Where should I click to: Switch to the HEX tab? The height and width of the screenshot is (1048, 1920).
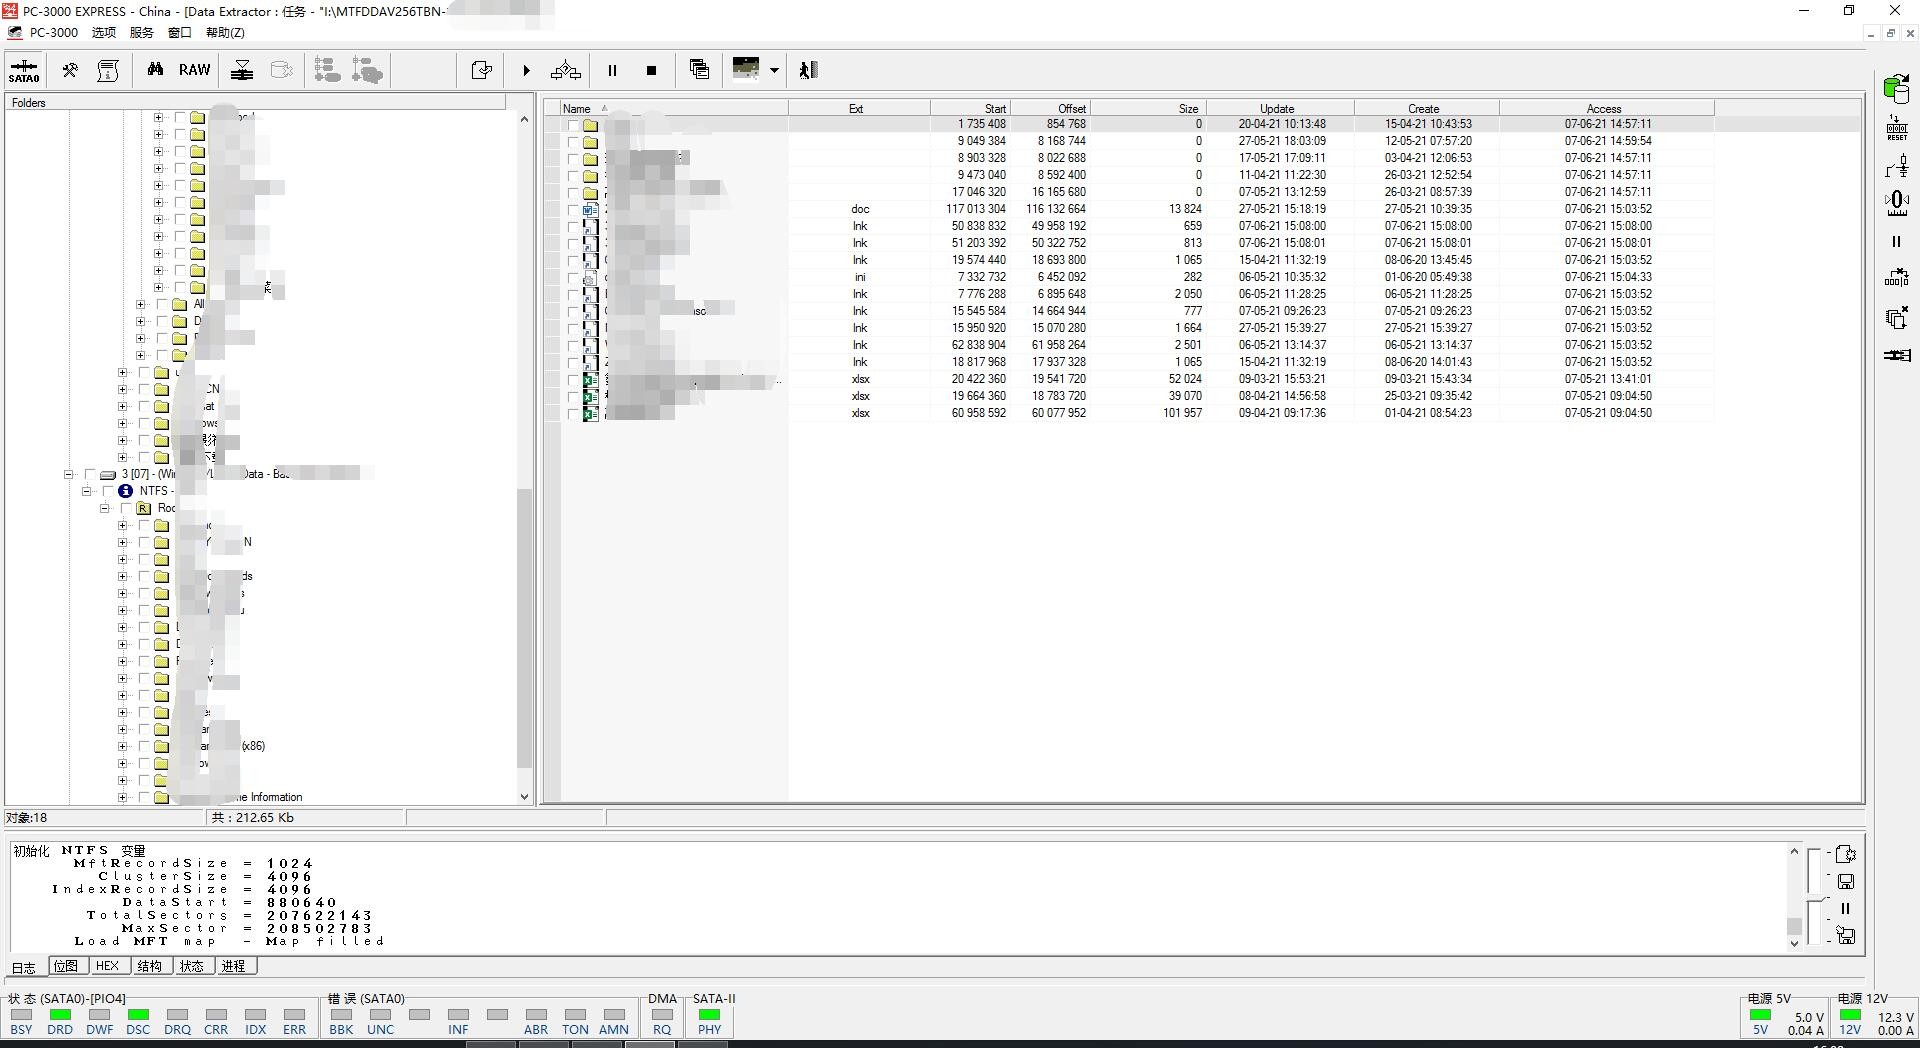click(107, 966)
